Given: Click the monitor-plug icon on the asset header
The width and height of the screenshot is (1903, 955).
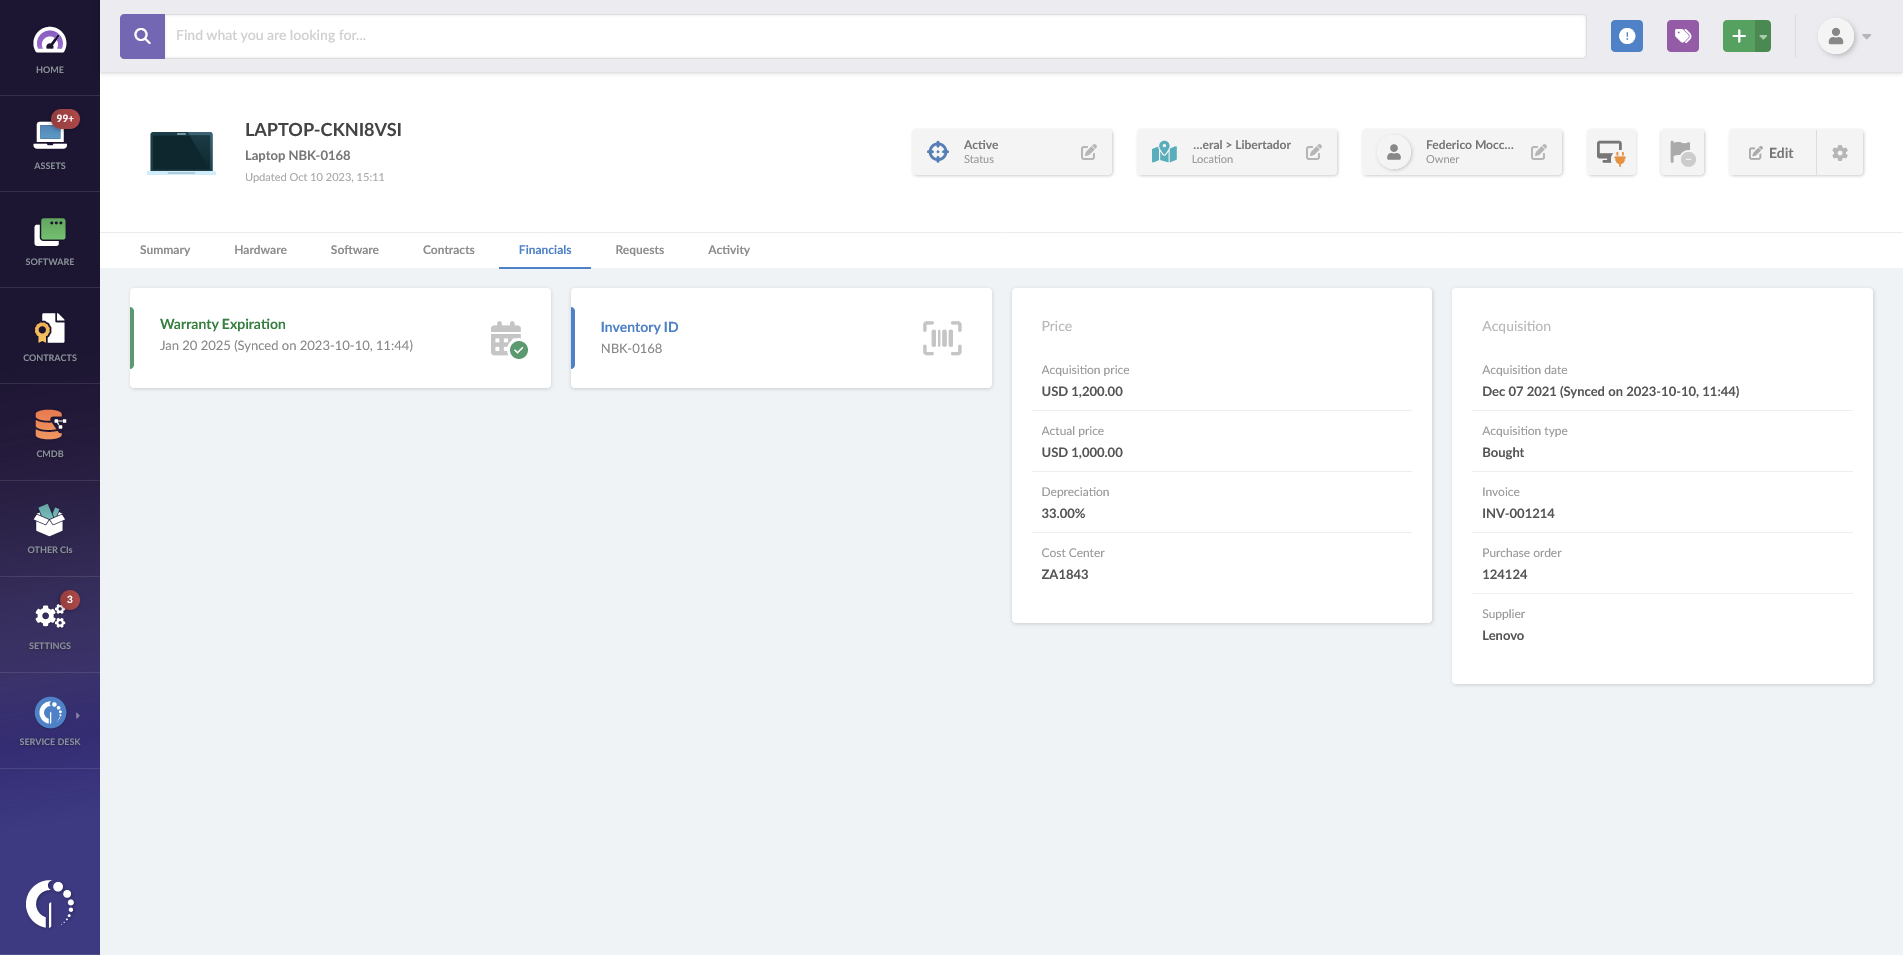Looking at the screenshot, I should click(1611, 152).
